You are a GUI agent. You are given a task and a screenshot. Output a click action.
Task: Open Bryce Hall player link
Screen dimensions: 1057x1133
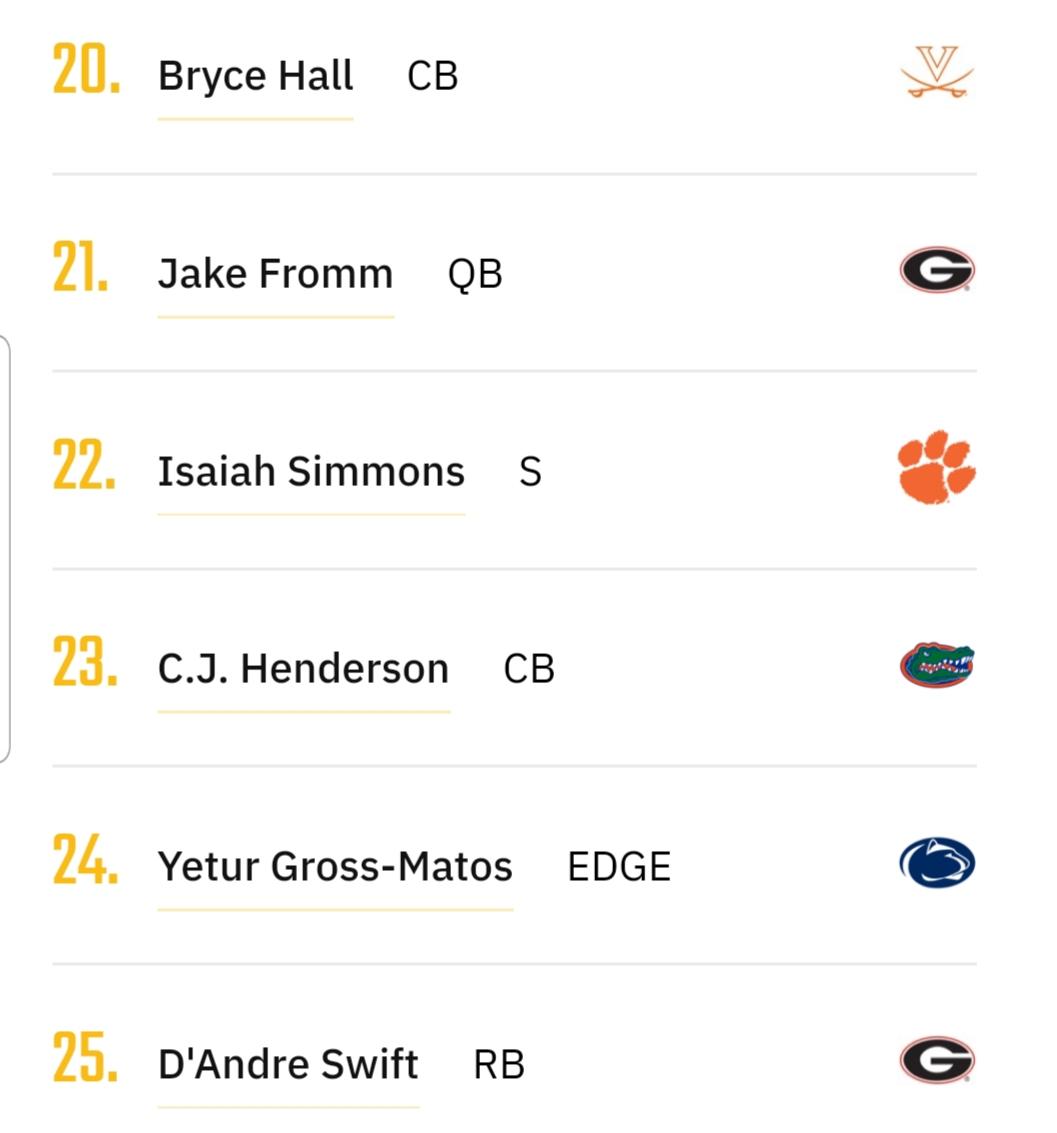[x=255, y=76]
